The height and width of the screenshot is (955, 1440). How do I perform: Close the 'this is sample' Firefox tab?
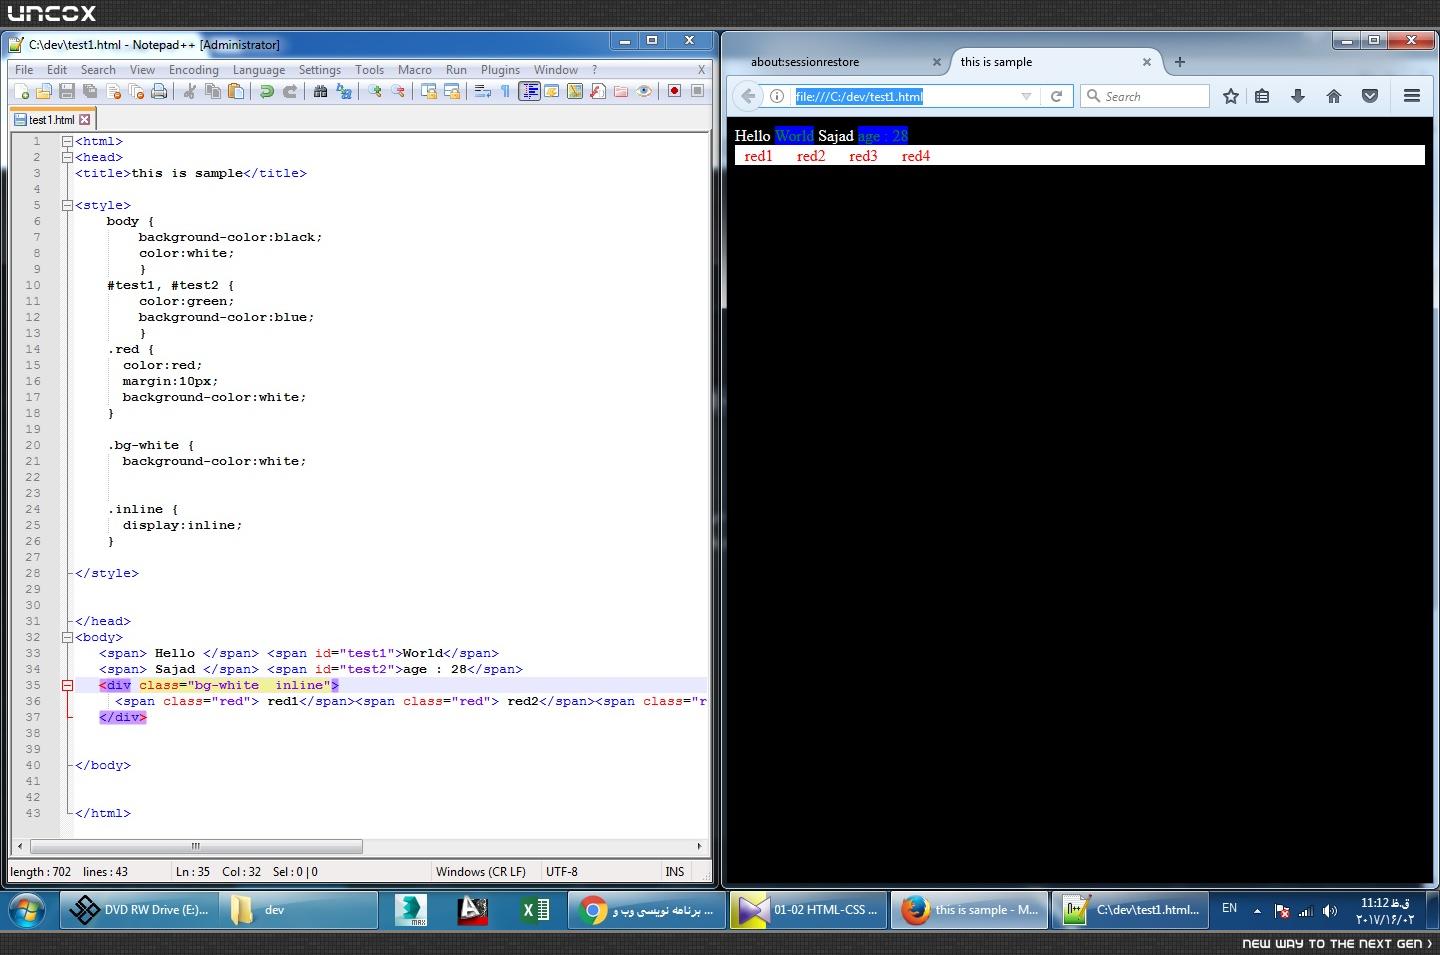[1147, 62]
